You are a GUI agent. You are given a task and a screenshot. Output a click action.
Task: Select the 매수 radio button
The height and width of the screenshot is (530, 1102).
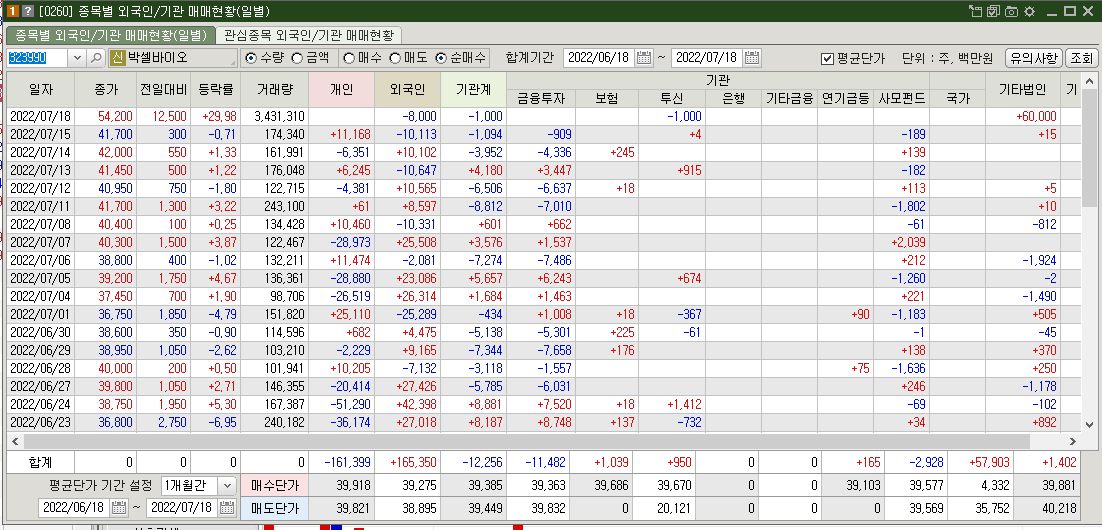click(349, 58)
